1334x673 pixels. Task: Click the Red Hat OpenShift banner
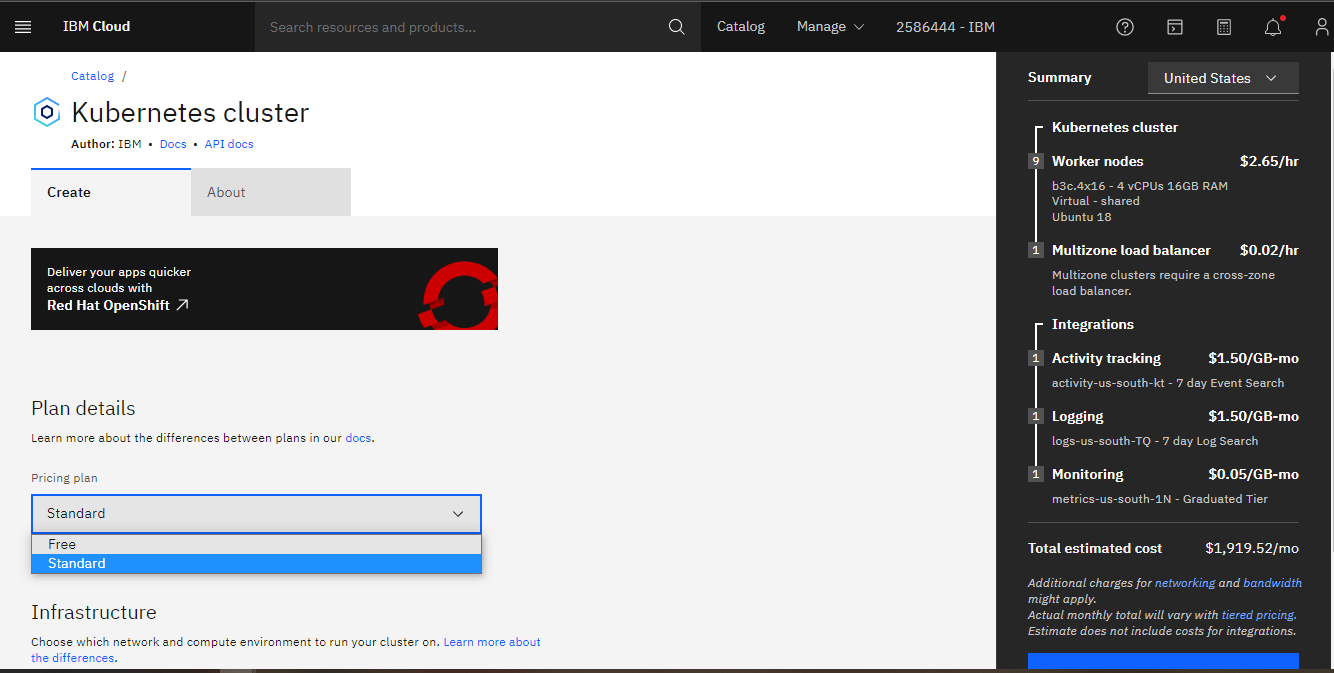click(264, 289)
